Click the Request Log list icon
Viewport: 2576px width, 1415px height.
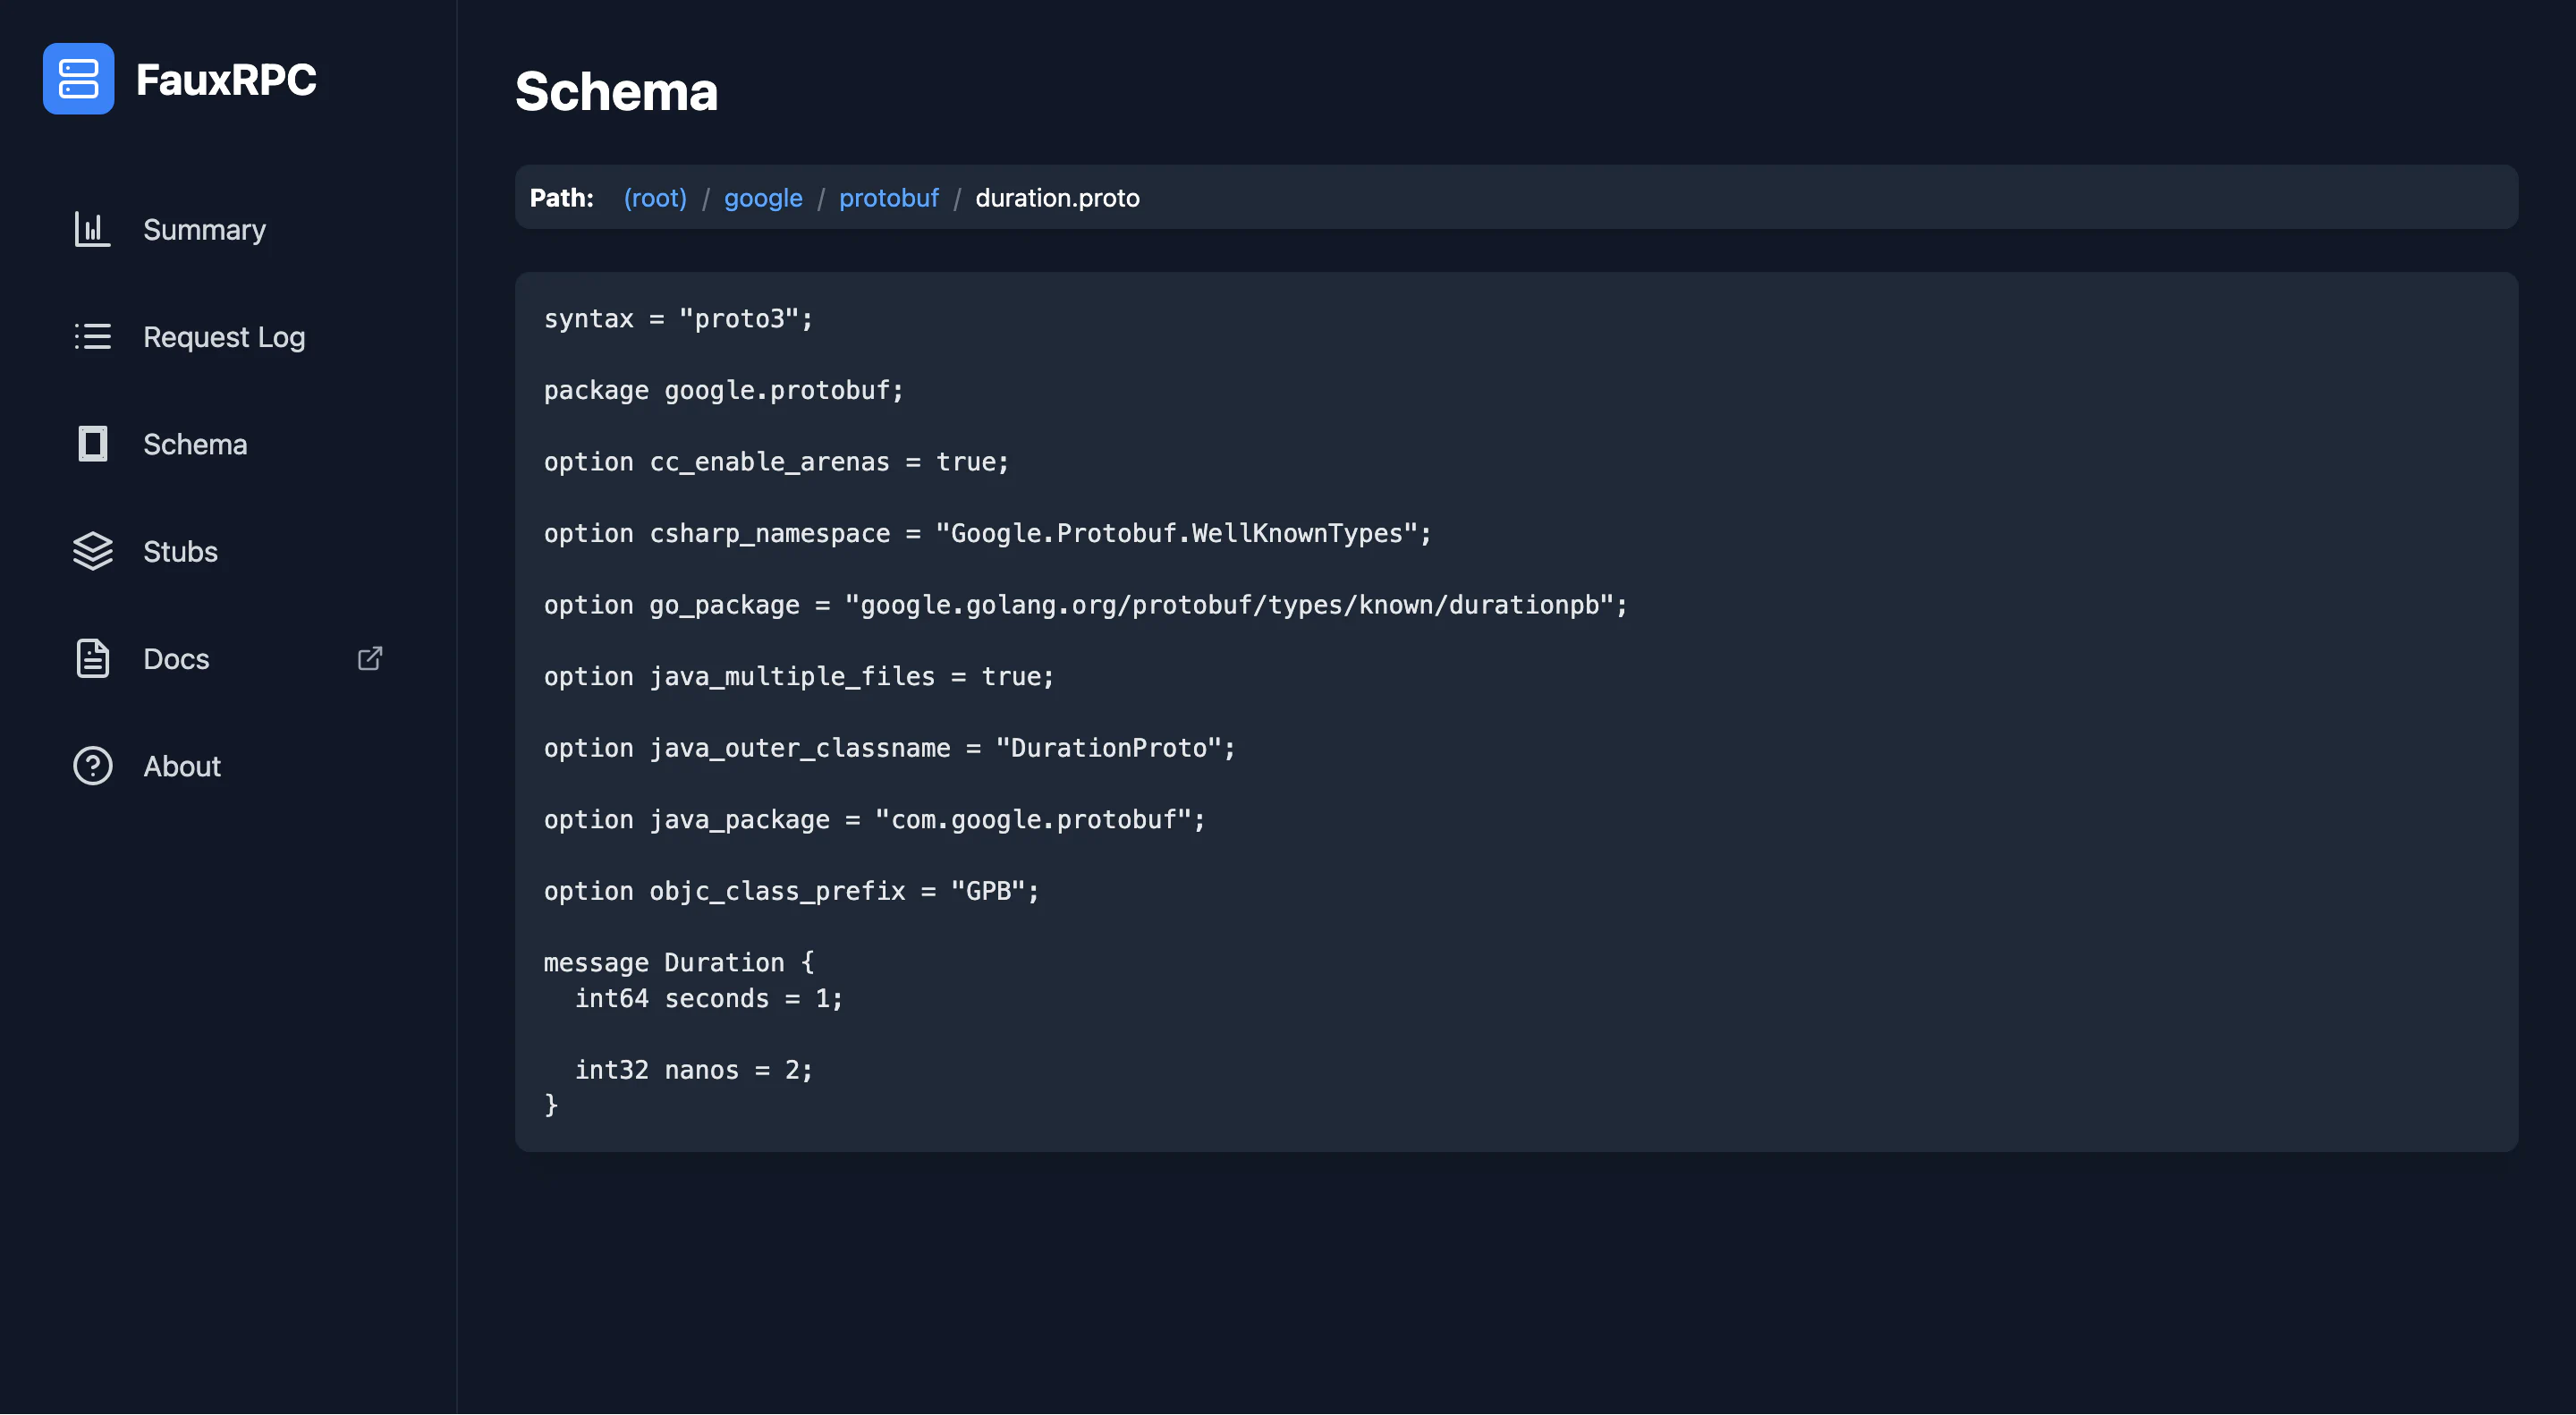(x=92, y=337)
